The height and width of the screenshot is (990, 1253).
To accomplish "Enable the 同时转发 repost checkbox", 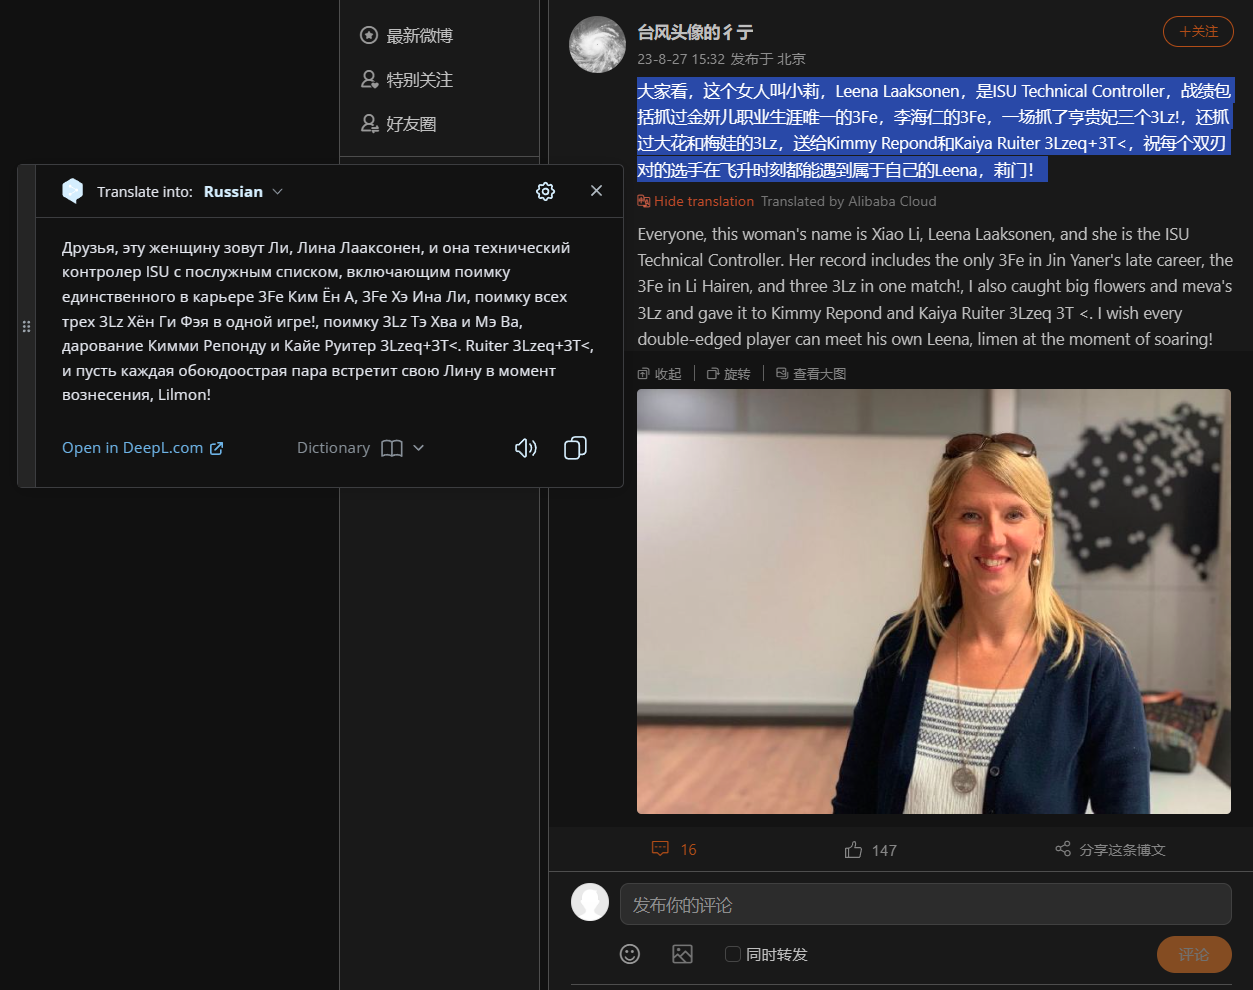I will point(733,954).
